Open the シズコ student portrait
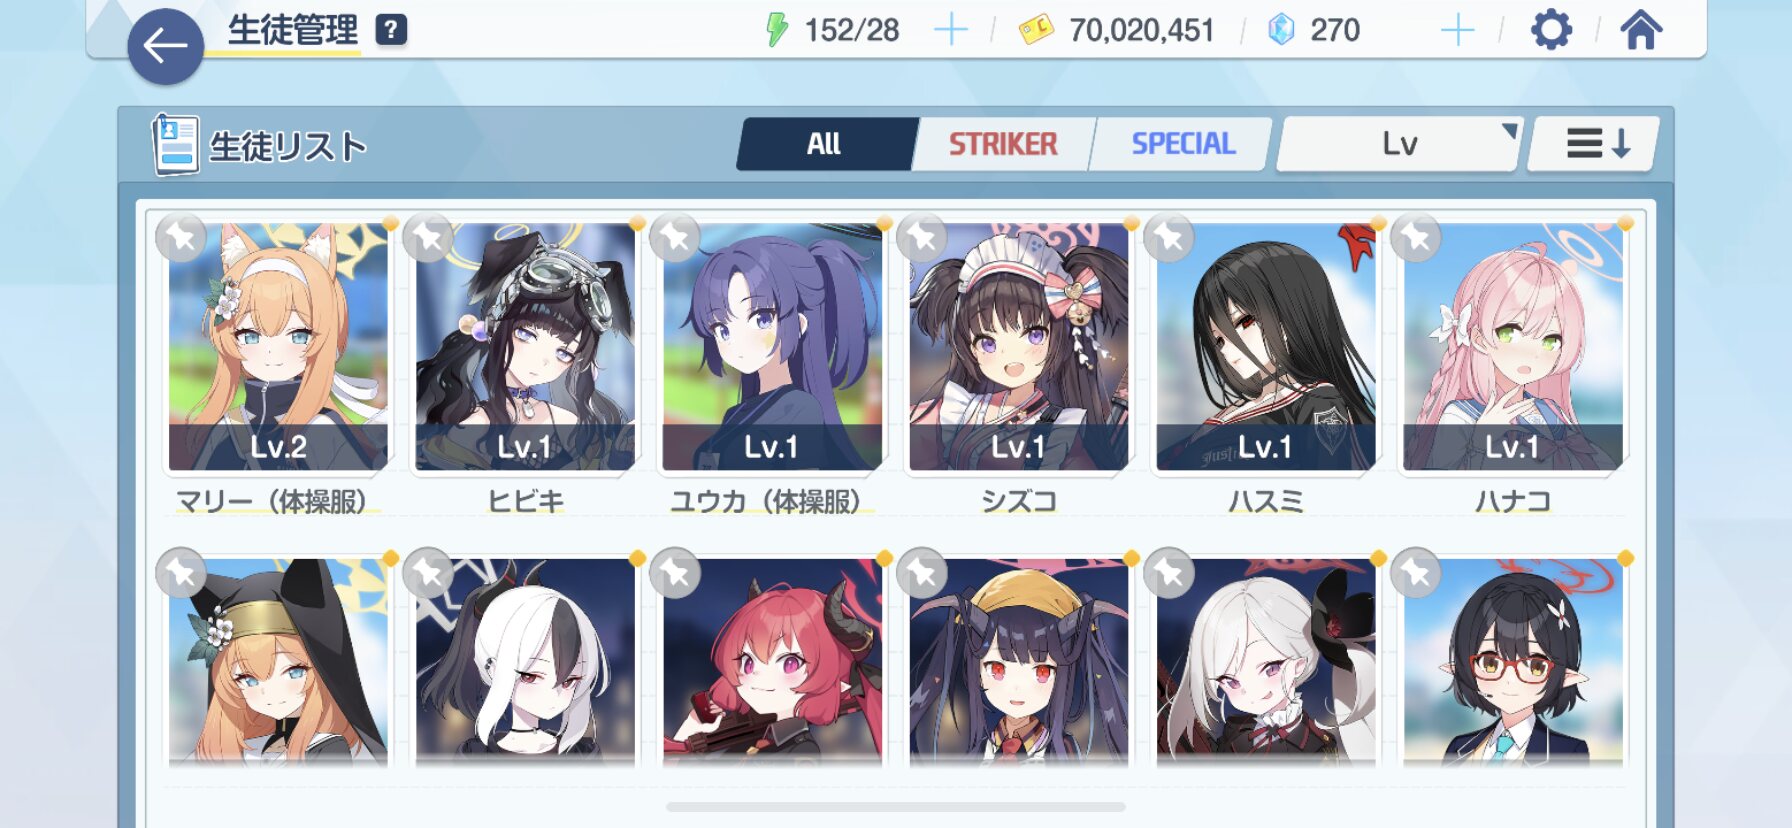The image size is (1792, 828). click(1018, 346)
